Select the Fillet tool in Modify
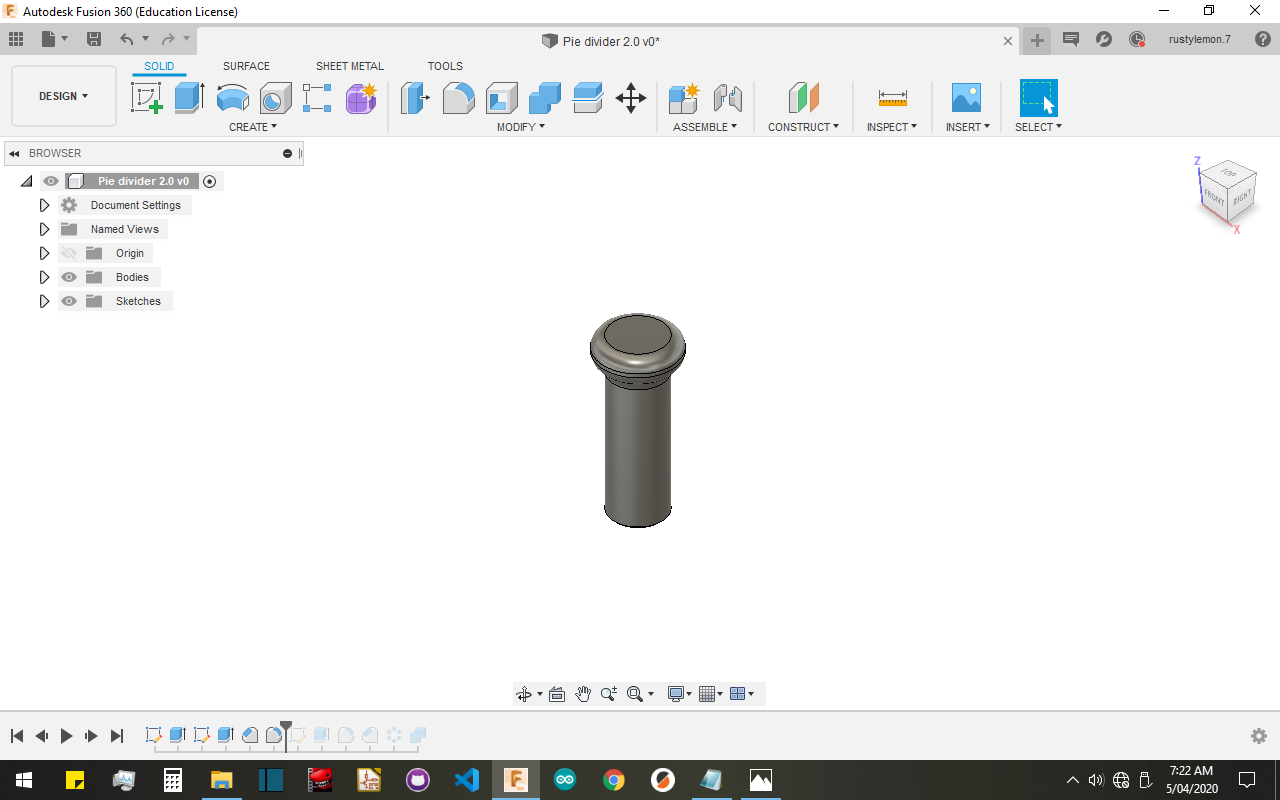Viewport: 1280px width, 800px height. [x=459, y=98]
